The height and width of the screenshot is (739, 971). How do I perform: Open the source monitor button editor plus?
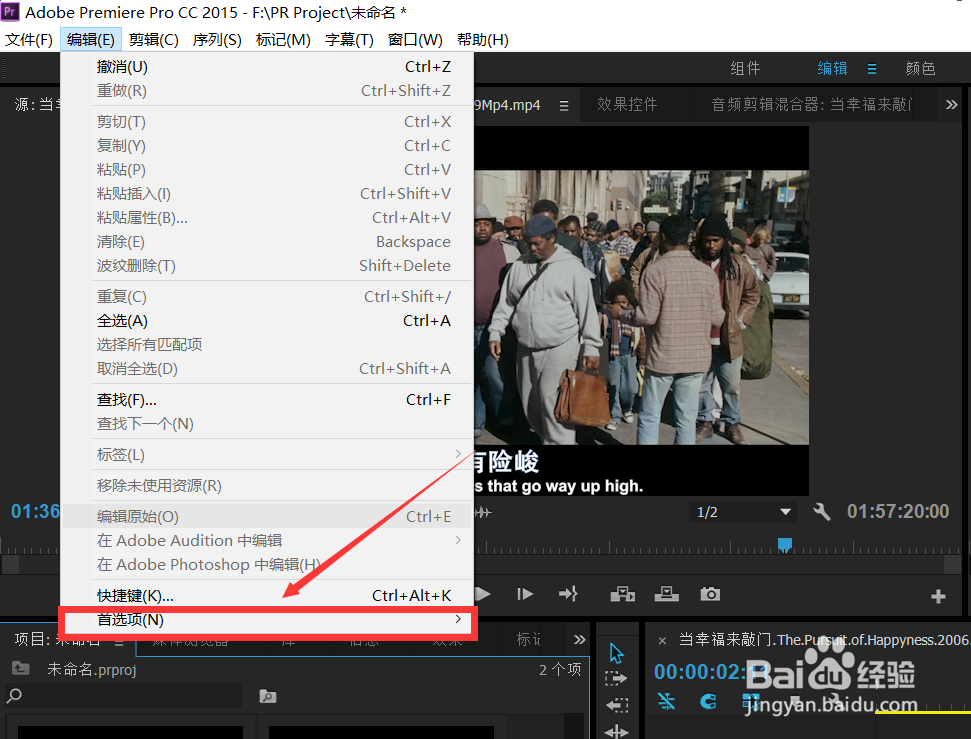[x=938, y=597]
